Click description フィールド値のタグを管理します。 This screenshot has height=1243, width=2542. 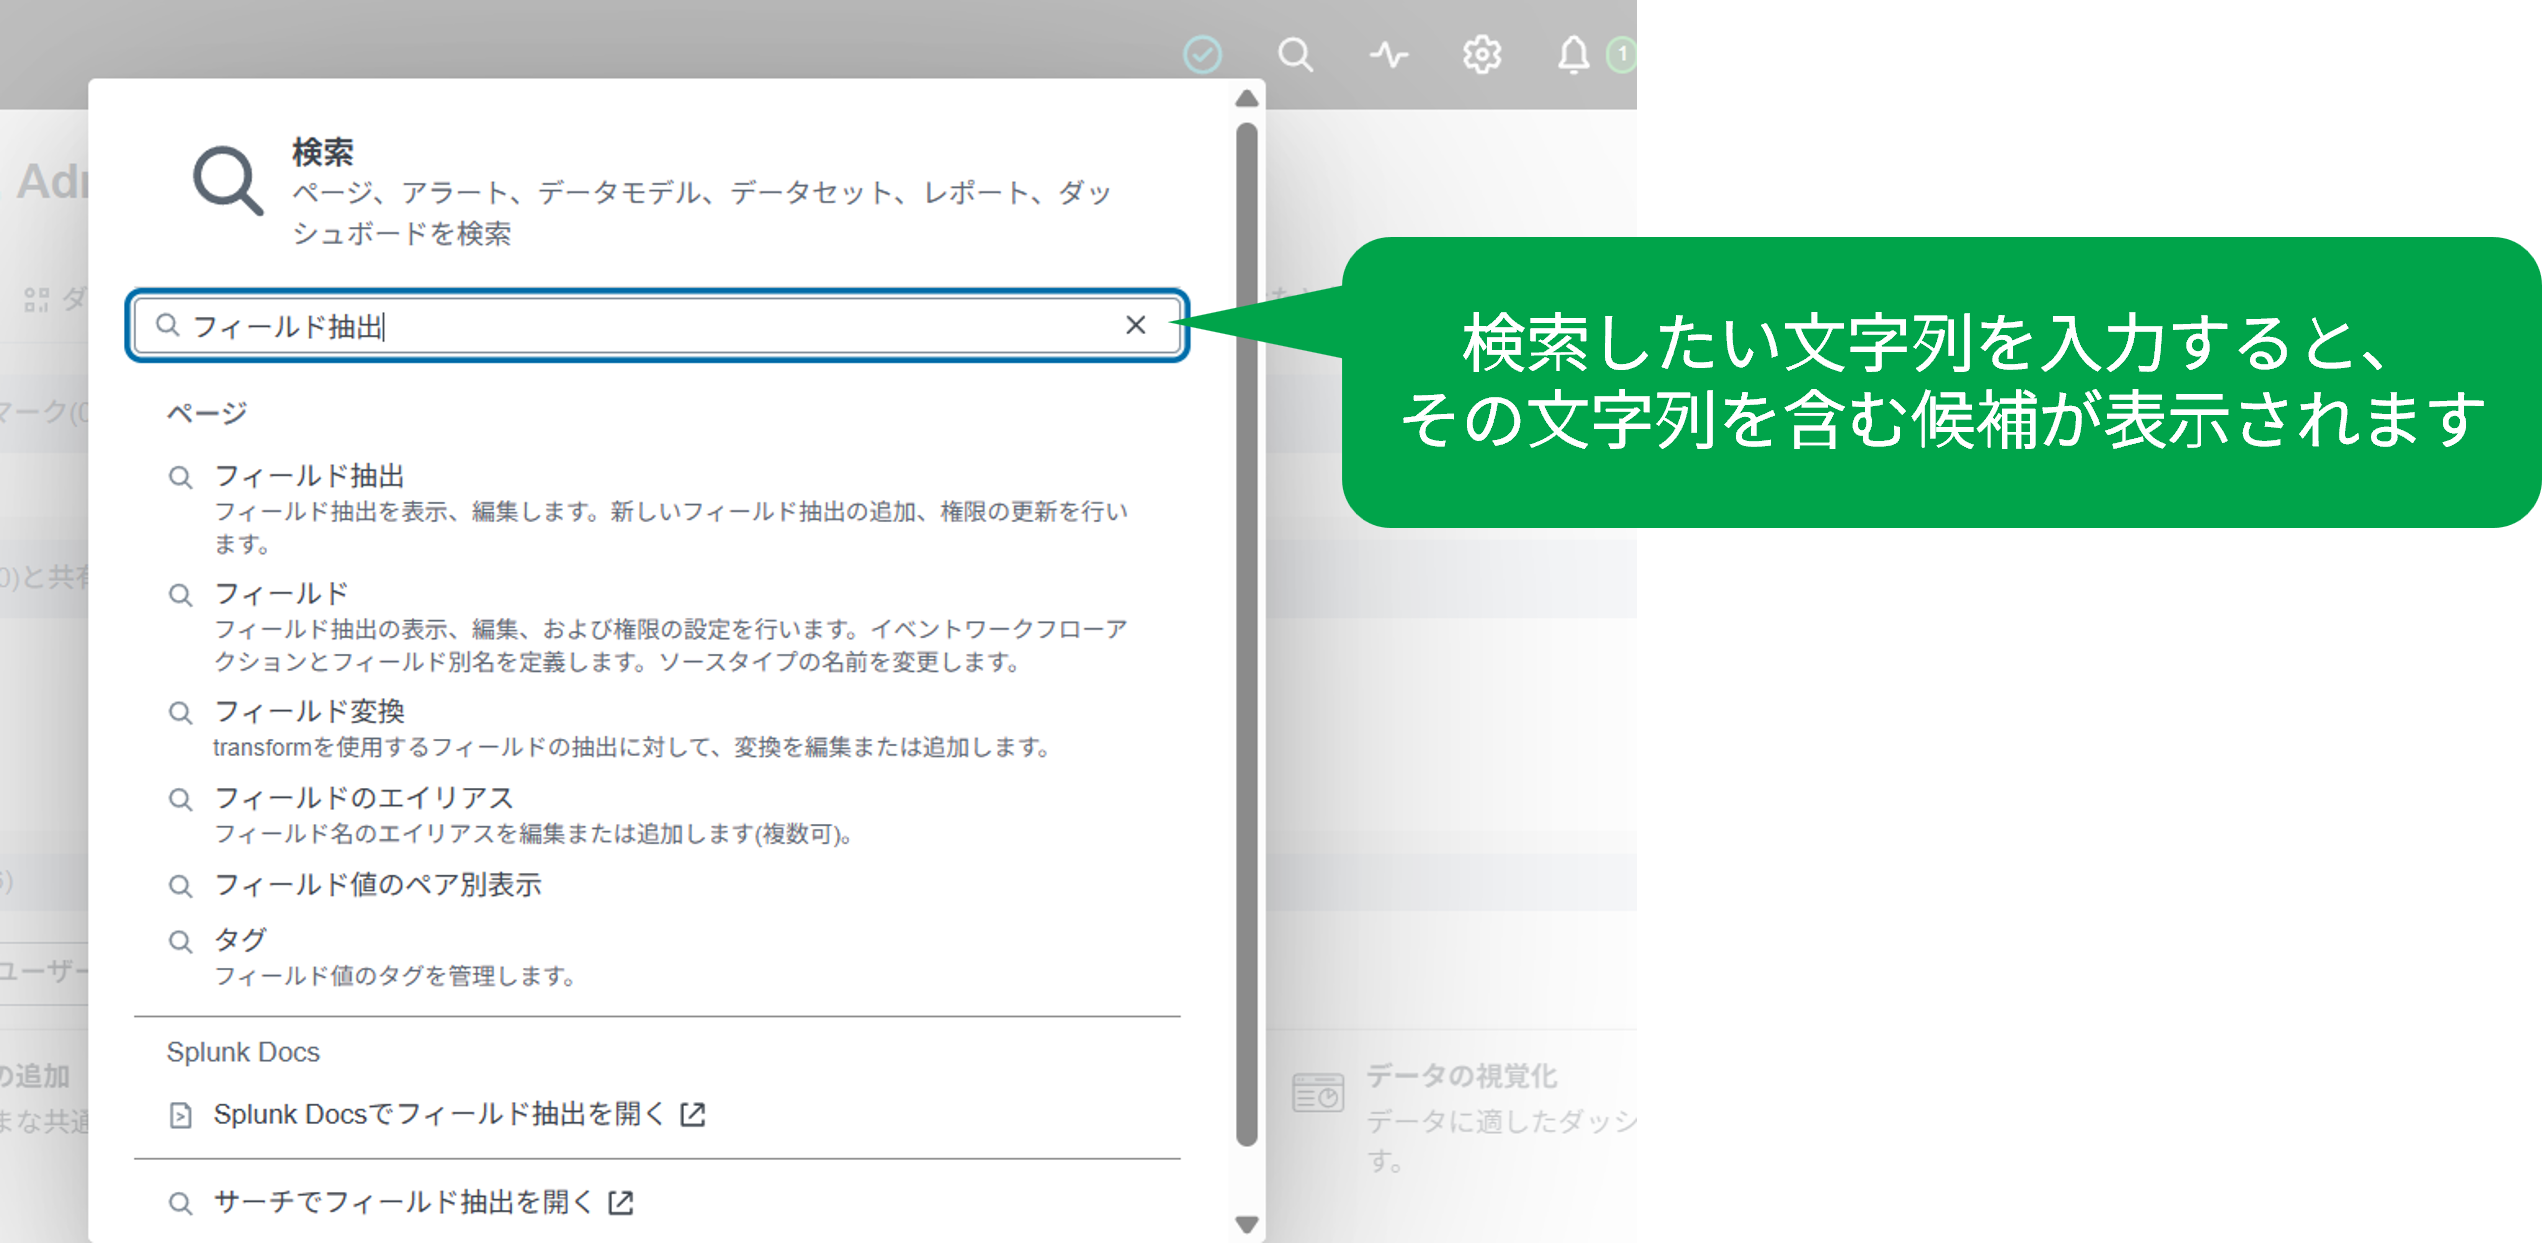pos(395,976)
